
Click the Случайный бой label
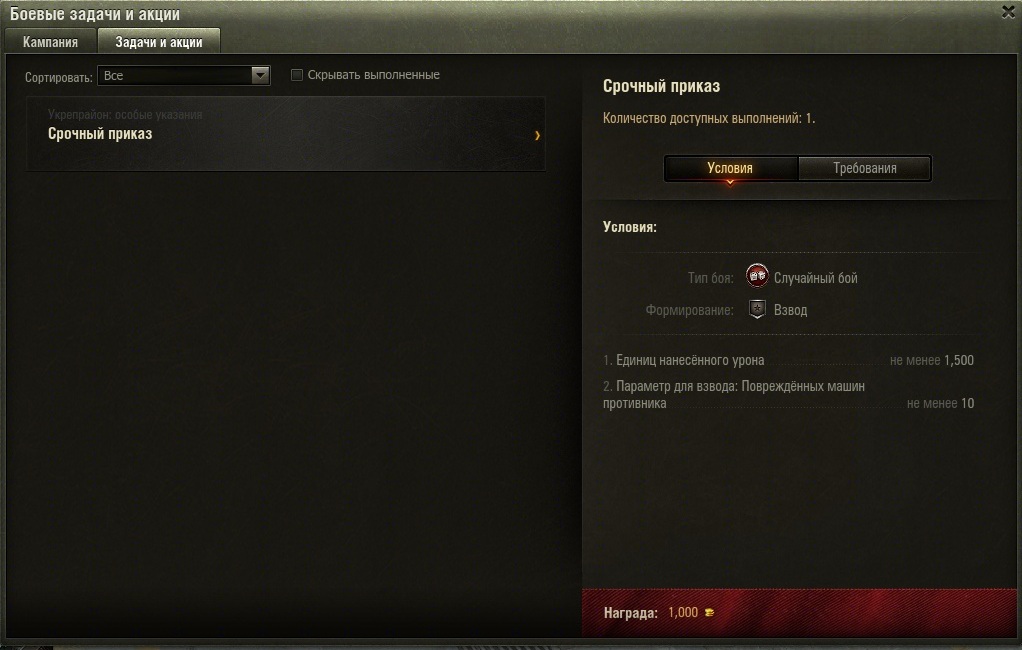pos(815,278)
